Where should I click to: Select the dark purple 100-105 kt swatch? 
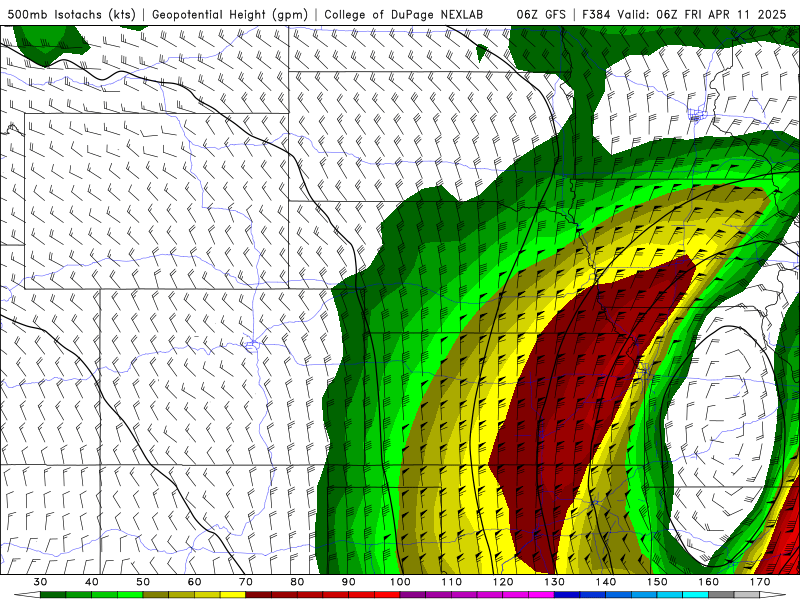413,595
